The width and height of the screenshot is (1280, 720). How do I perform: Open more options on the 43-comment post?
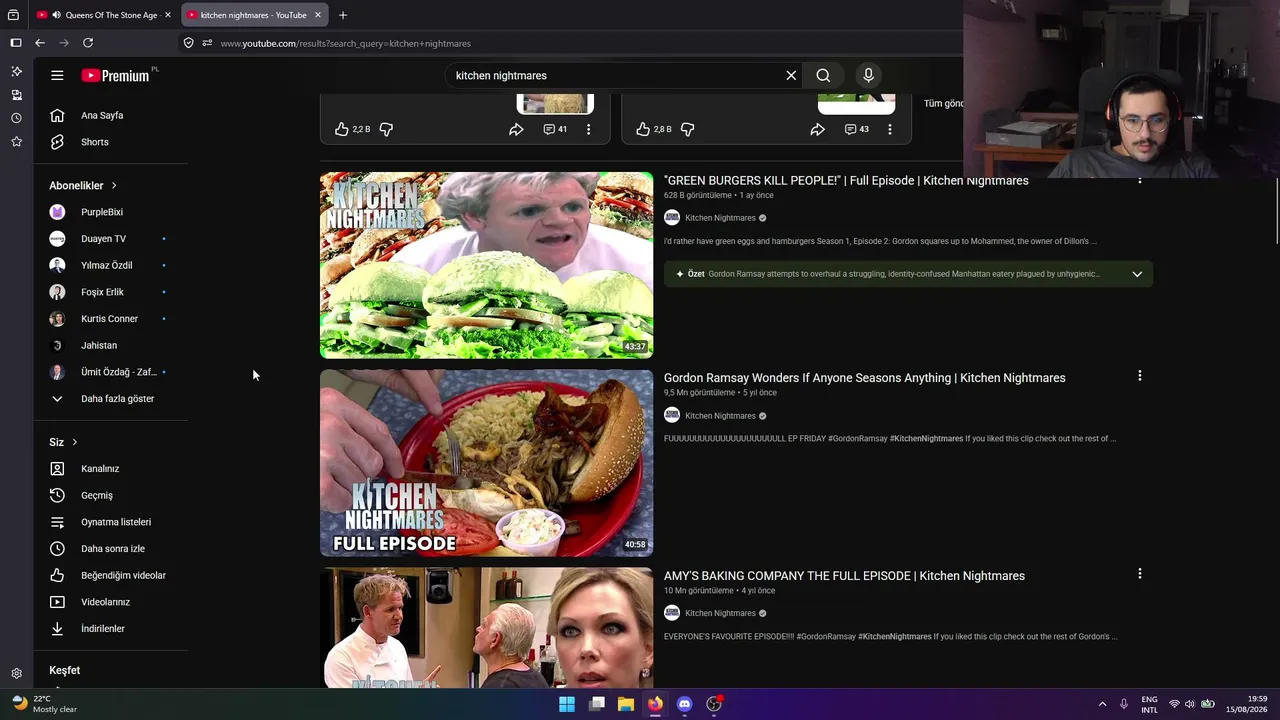click(x=889, y=129)
